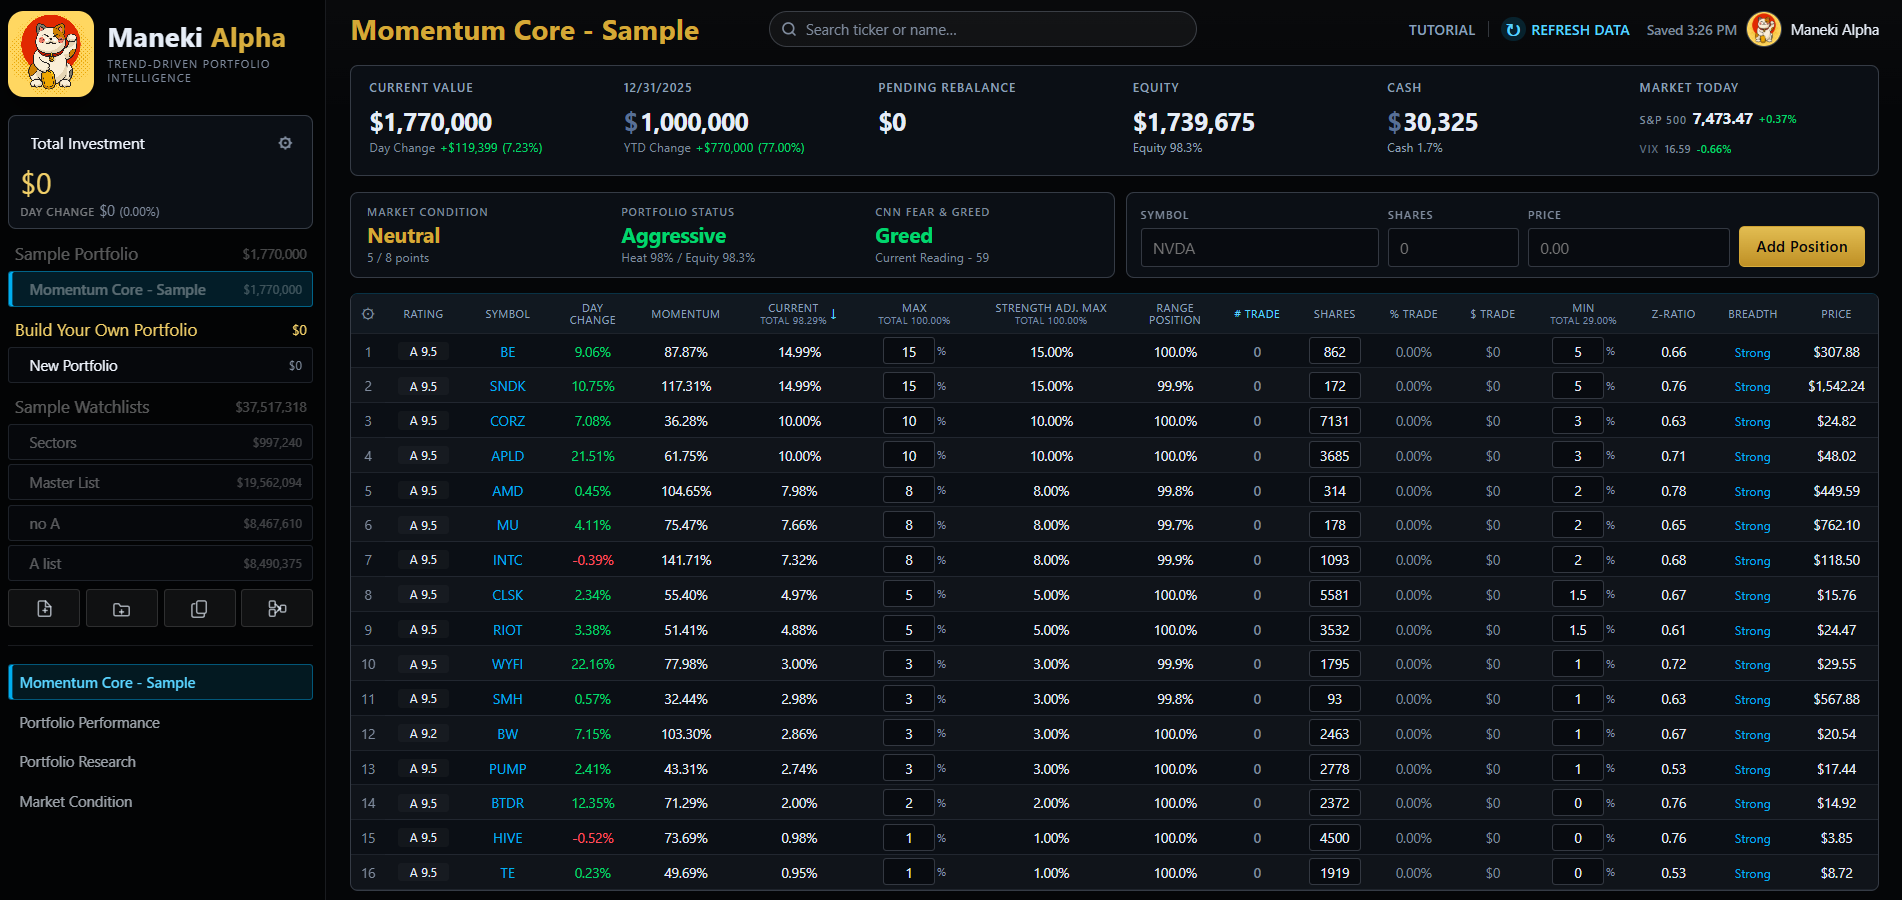Viewport: 1902px width, 900px height.
Task: Sort by Current column arrow
Action: pos(833,314)
